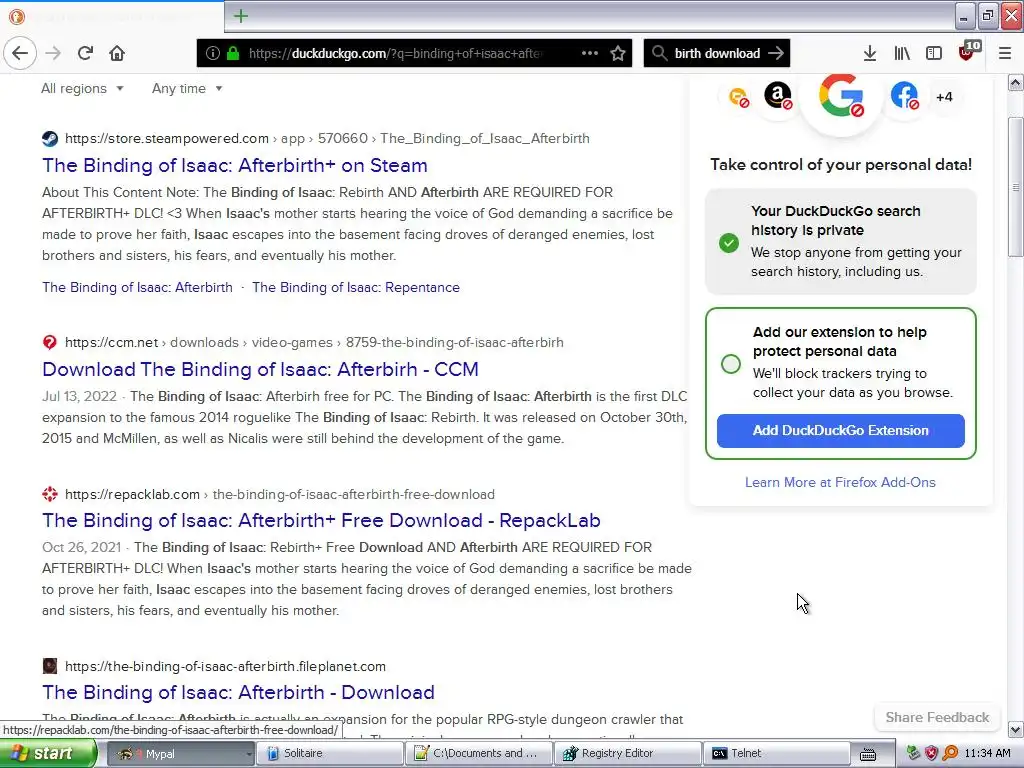Click the forward navigation arrow
The height and width of the screenshot is (768, 1024).
[x=54, y=53]
